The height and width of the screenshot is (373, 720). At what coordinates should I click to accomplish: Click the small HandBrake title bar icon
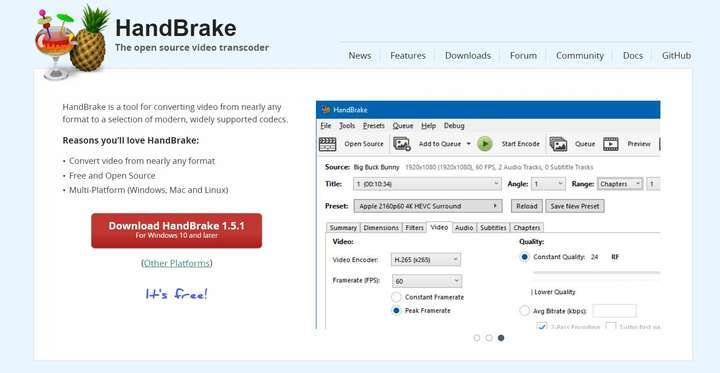tap(326, 110)
